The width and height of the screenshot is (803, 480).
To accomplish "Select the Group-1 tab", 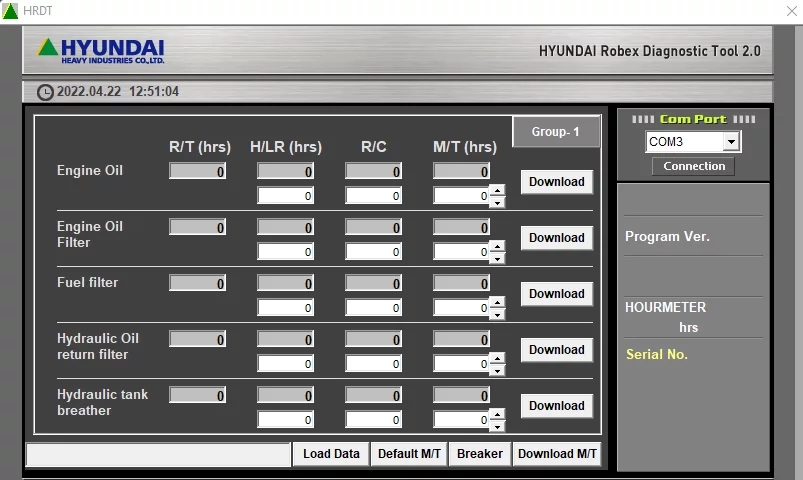I will tap(555, 132).
